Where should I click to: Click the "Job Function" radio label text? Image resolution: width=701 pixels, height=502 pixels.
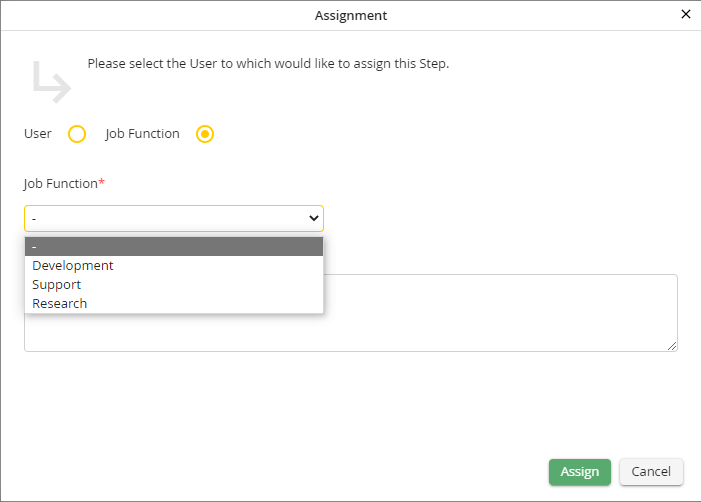pos(142,134)
